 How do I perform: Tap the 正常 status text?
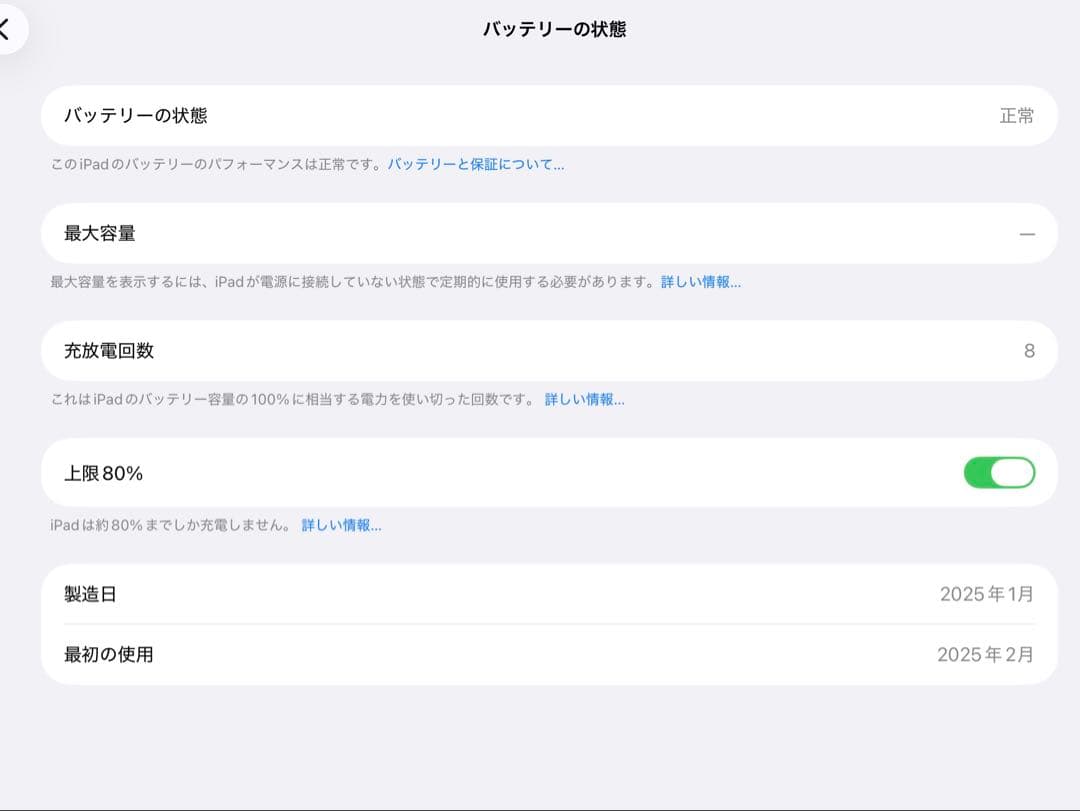coord(1018,116)
